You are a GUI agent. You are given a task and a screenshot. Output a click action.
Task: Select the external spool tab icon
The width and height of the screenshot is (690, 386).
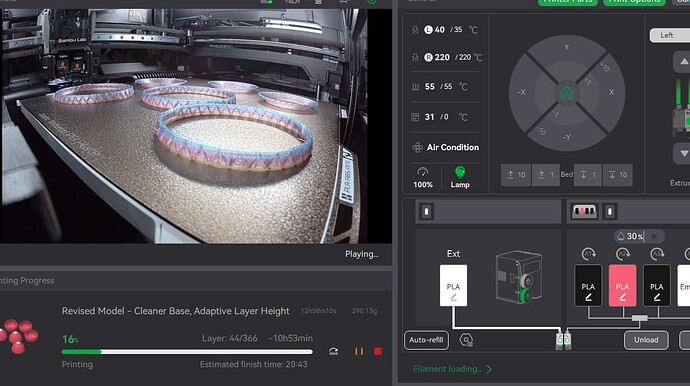pyautogui.click(x=426, y=212)
